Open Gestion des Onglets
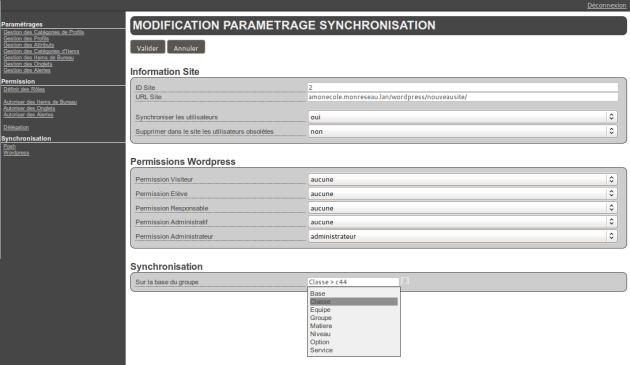The image size is (630, 365). coord(28,64)
